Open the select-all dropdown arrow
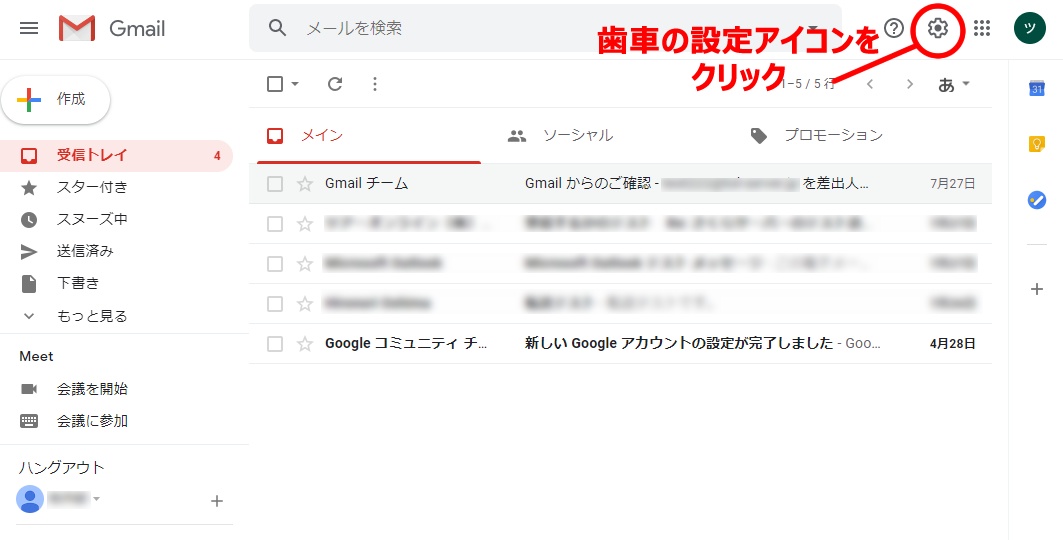The height and width of the screenshot is (540, 1063). pos(295,84)
